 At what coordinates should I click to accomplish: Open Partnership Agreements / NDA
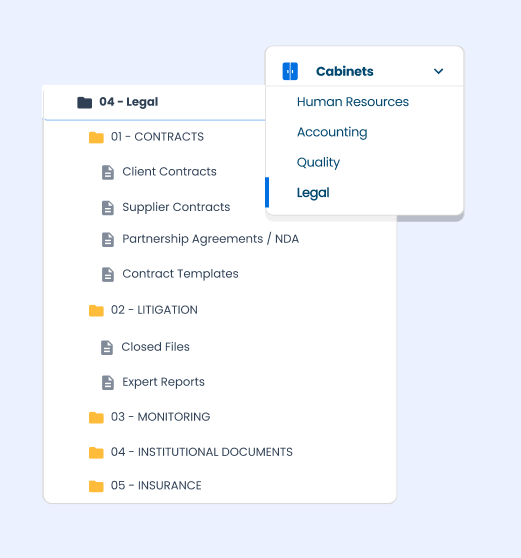pos(210,239)
